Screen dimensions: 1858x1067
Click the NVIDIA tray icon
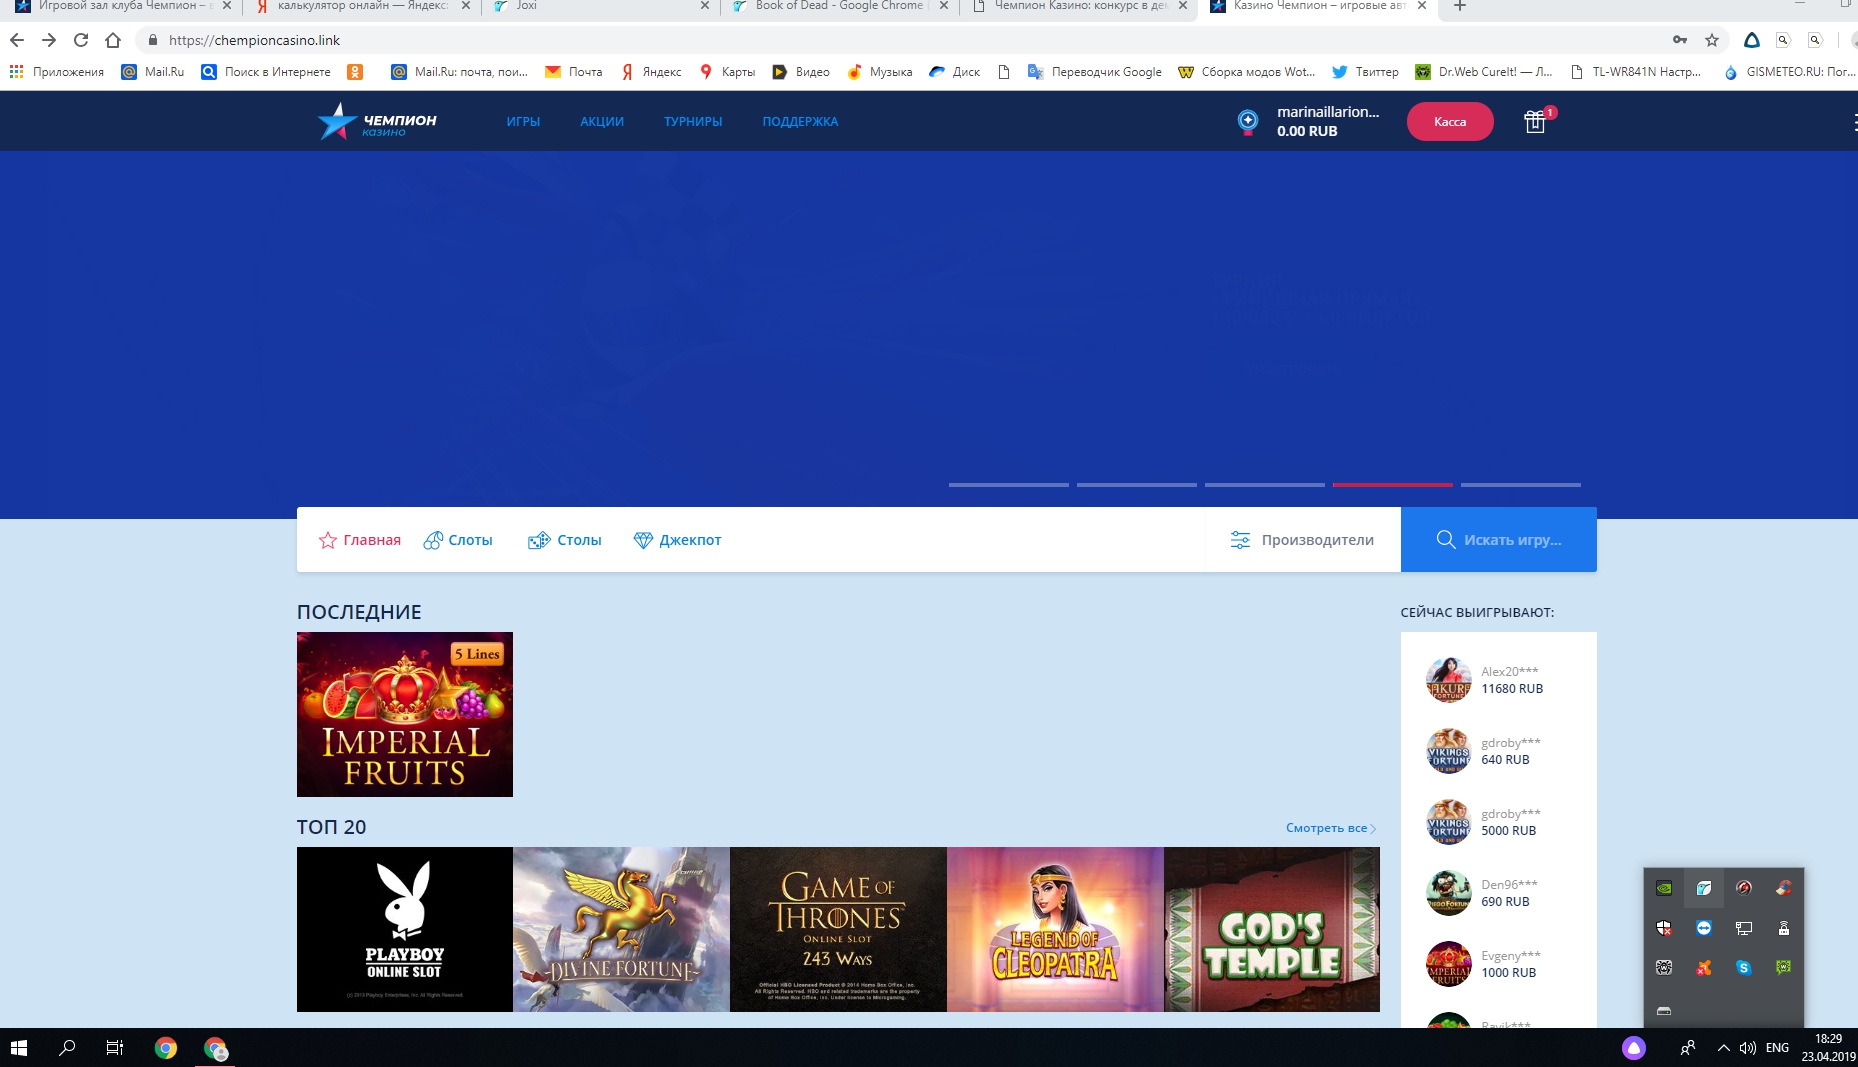pyautogui.click(x=1664, y=888)
